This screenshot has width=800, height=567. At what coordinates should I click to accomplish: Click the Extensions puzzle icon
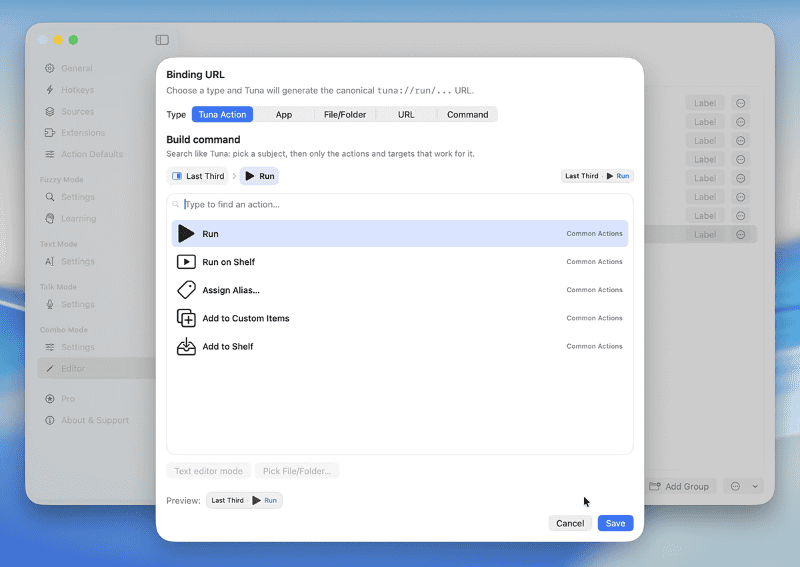(x=49, y=133)
